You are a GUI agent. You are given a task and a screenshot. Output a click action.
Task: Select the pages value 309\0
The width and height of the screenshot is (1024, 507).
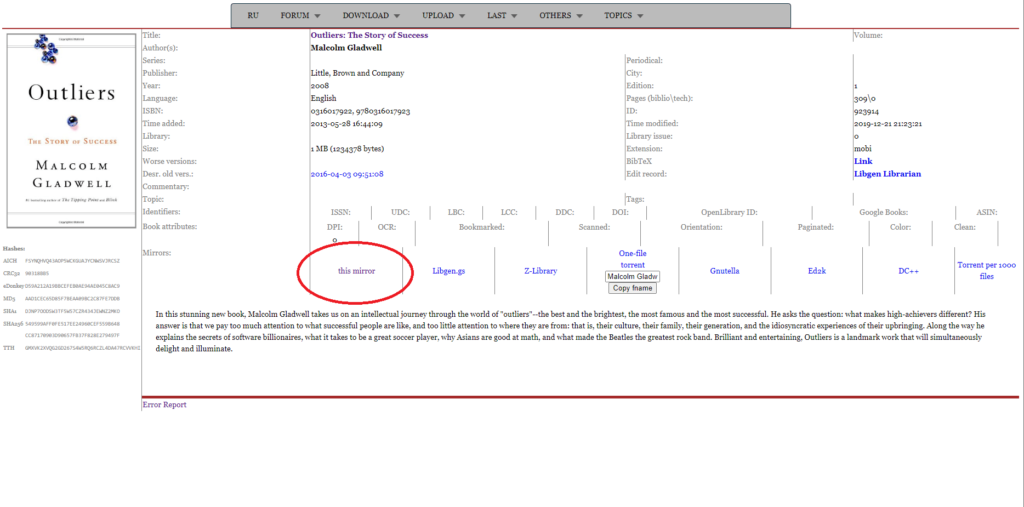(865, 99)
